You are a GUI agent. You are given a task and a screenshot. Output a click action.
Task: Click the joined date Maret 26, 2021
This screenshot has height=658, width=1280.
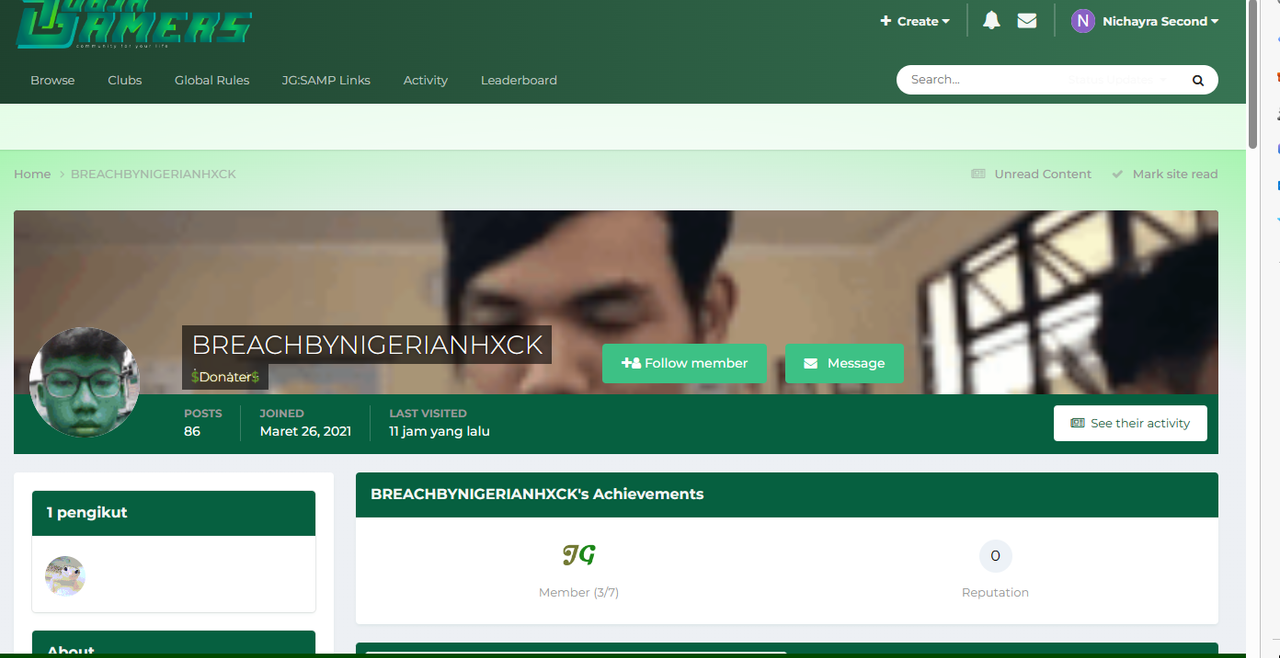coord(305,431)
